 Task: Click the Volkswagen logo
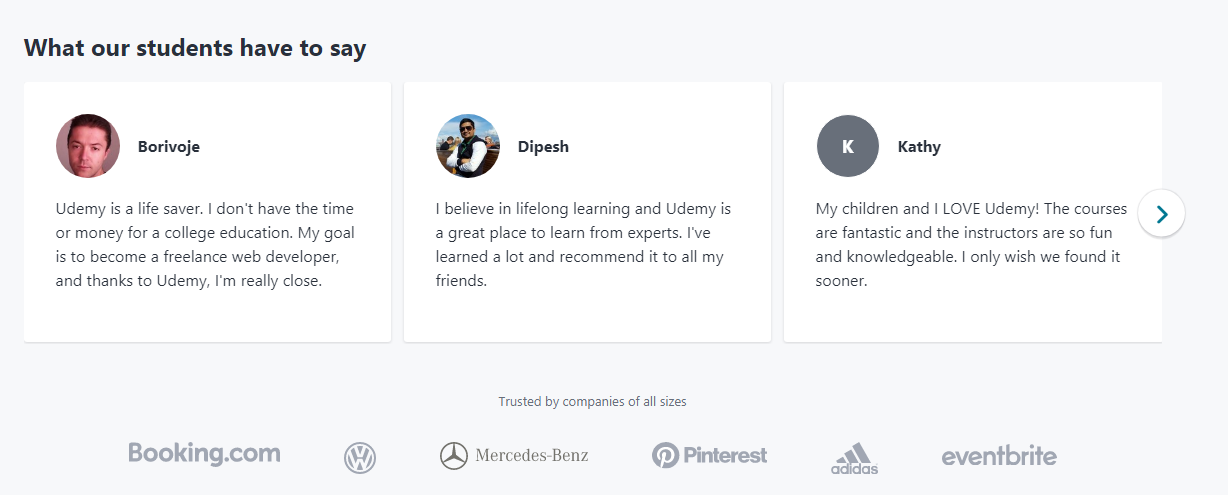[x=360, y=457]
